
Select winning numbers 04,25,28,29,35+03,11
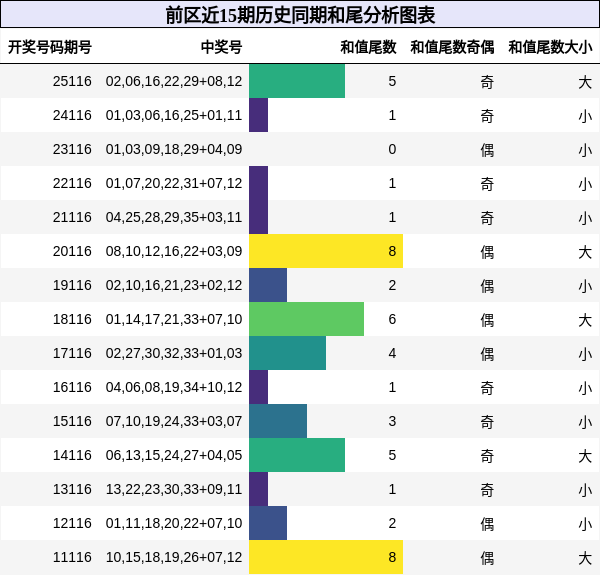174,217
